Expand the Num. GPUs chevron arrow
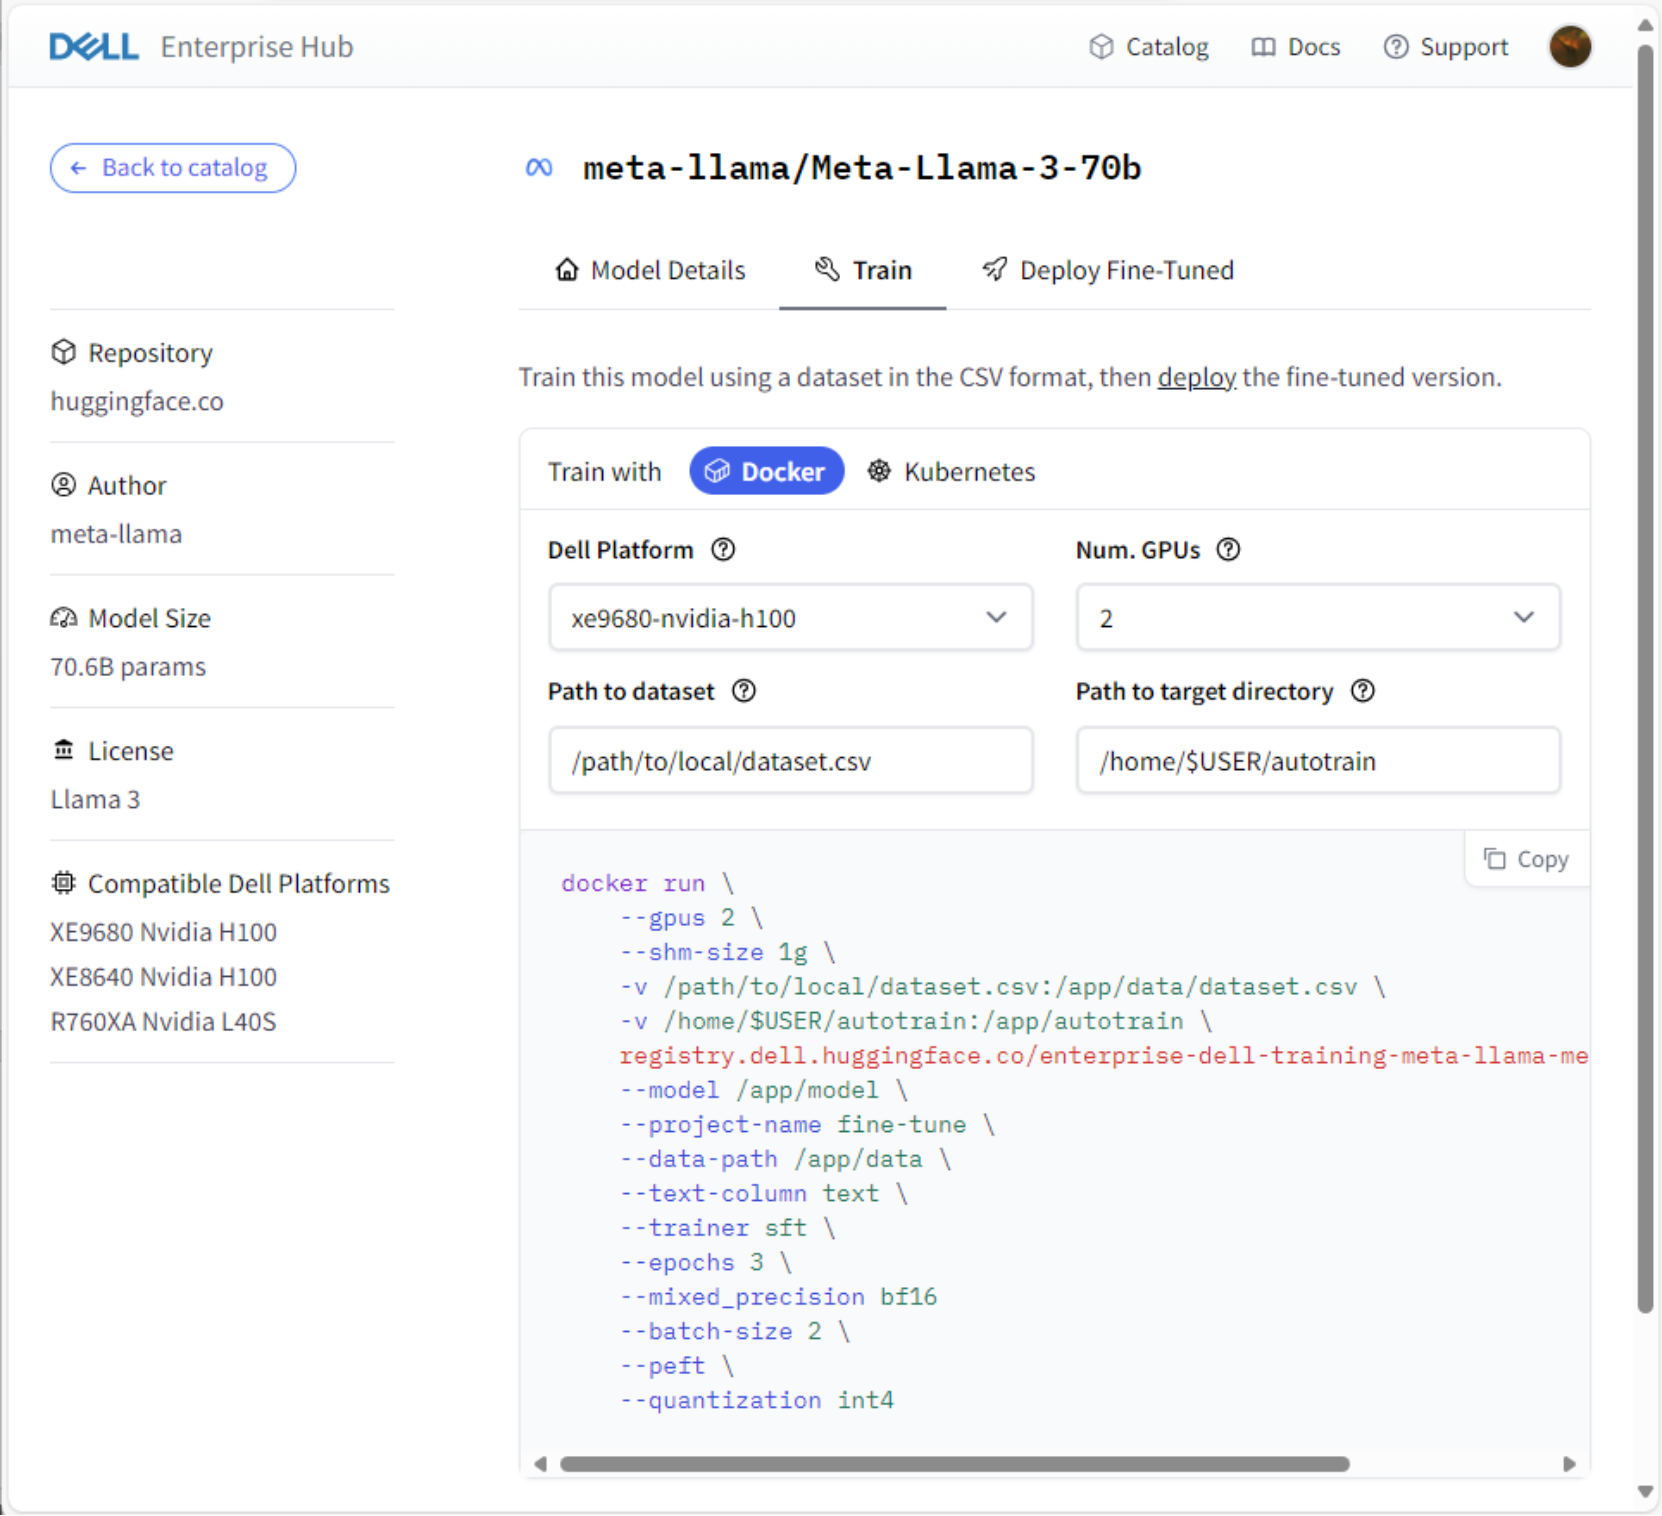 [x=1524, y=617]
